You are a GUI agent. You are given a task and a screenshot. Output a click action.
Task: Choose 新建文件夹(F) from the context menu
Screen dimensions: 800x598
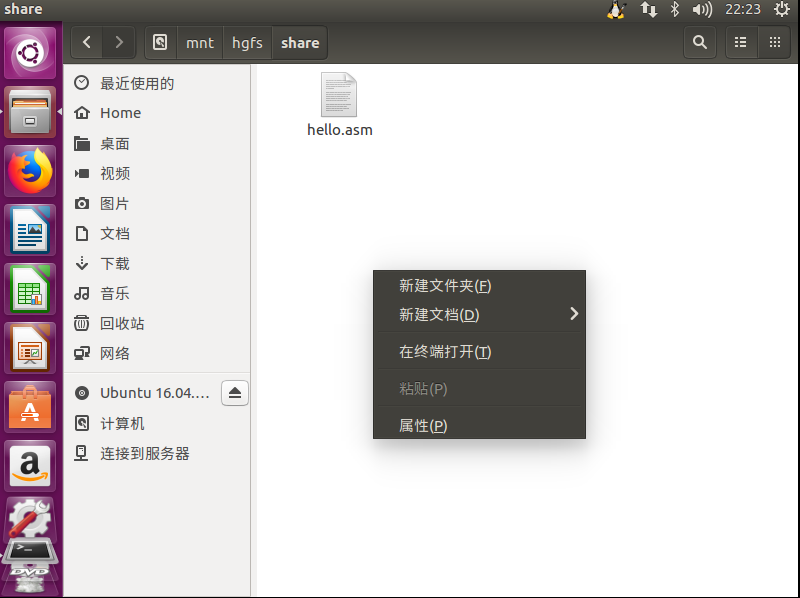coord(480,286)
